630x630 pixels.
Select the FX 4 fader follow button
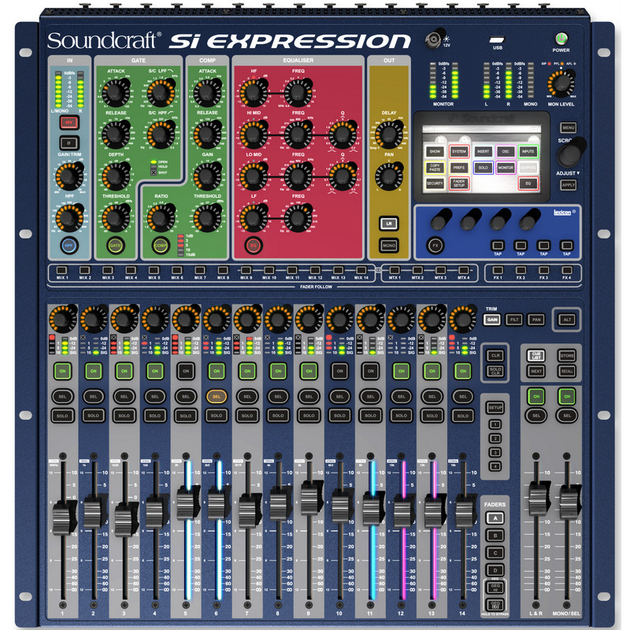(567, 270)
